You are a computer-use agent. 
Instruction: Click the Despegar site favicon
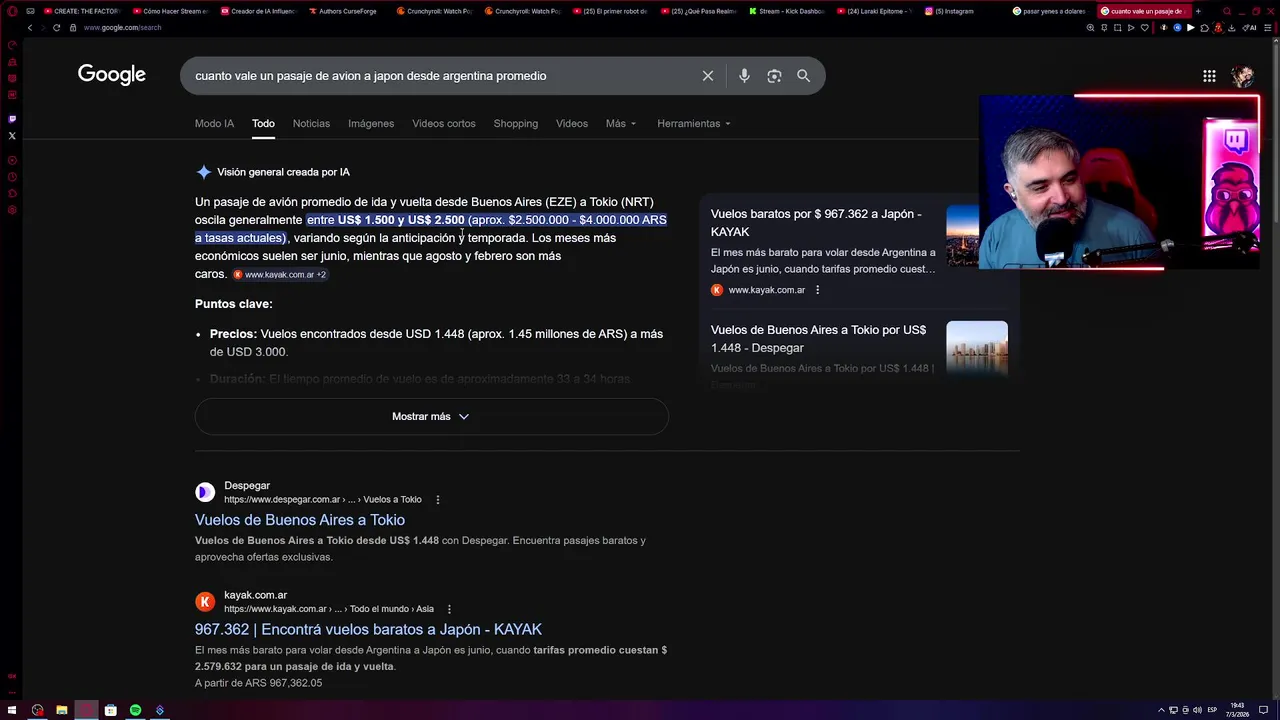pyautogui.click(x=205, y=492)
